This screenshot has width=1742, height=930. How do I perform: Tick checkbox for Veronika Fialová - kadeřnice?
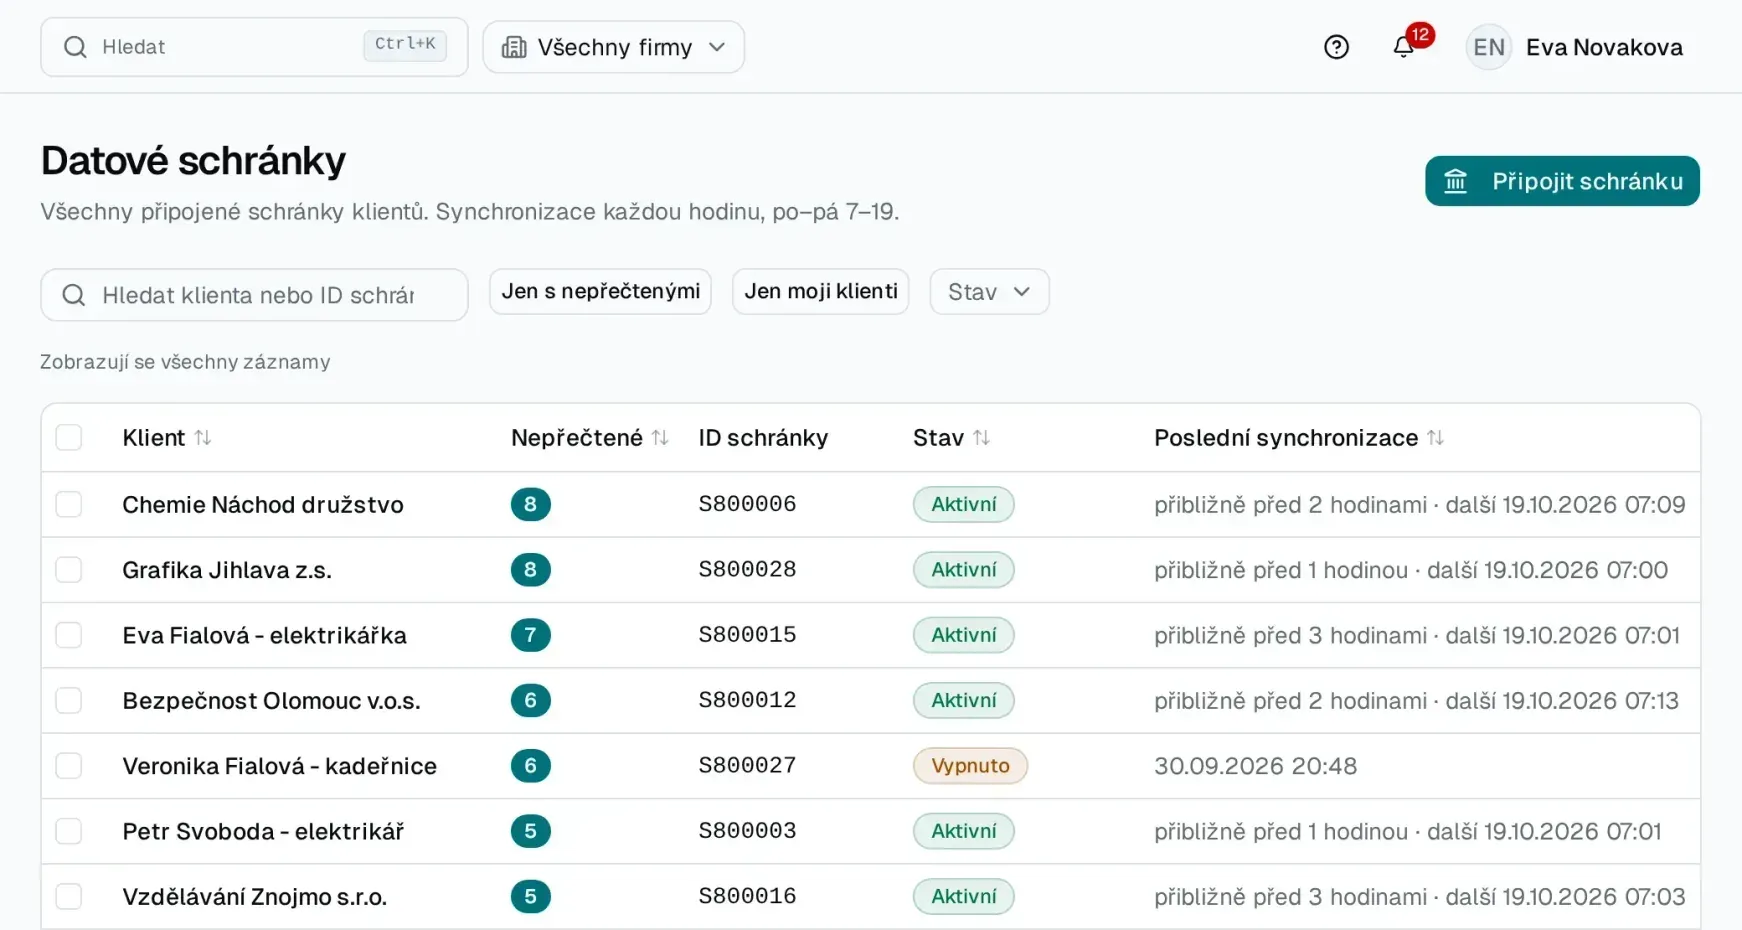69,766
